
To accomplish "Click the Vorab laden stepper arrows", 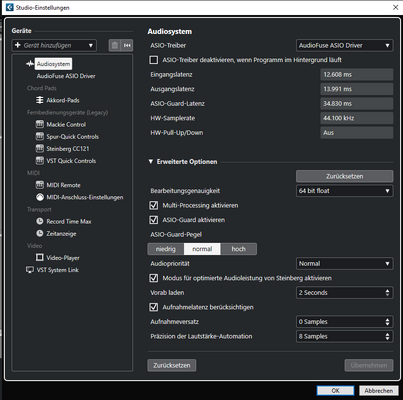I will coord(387,293).
